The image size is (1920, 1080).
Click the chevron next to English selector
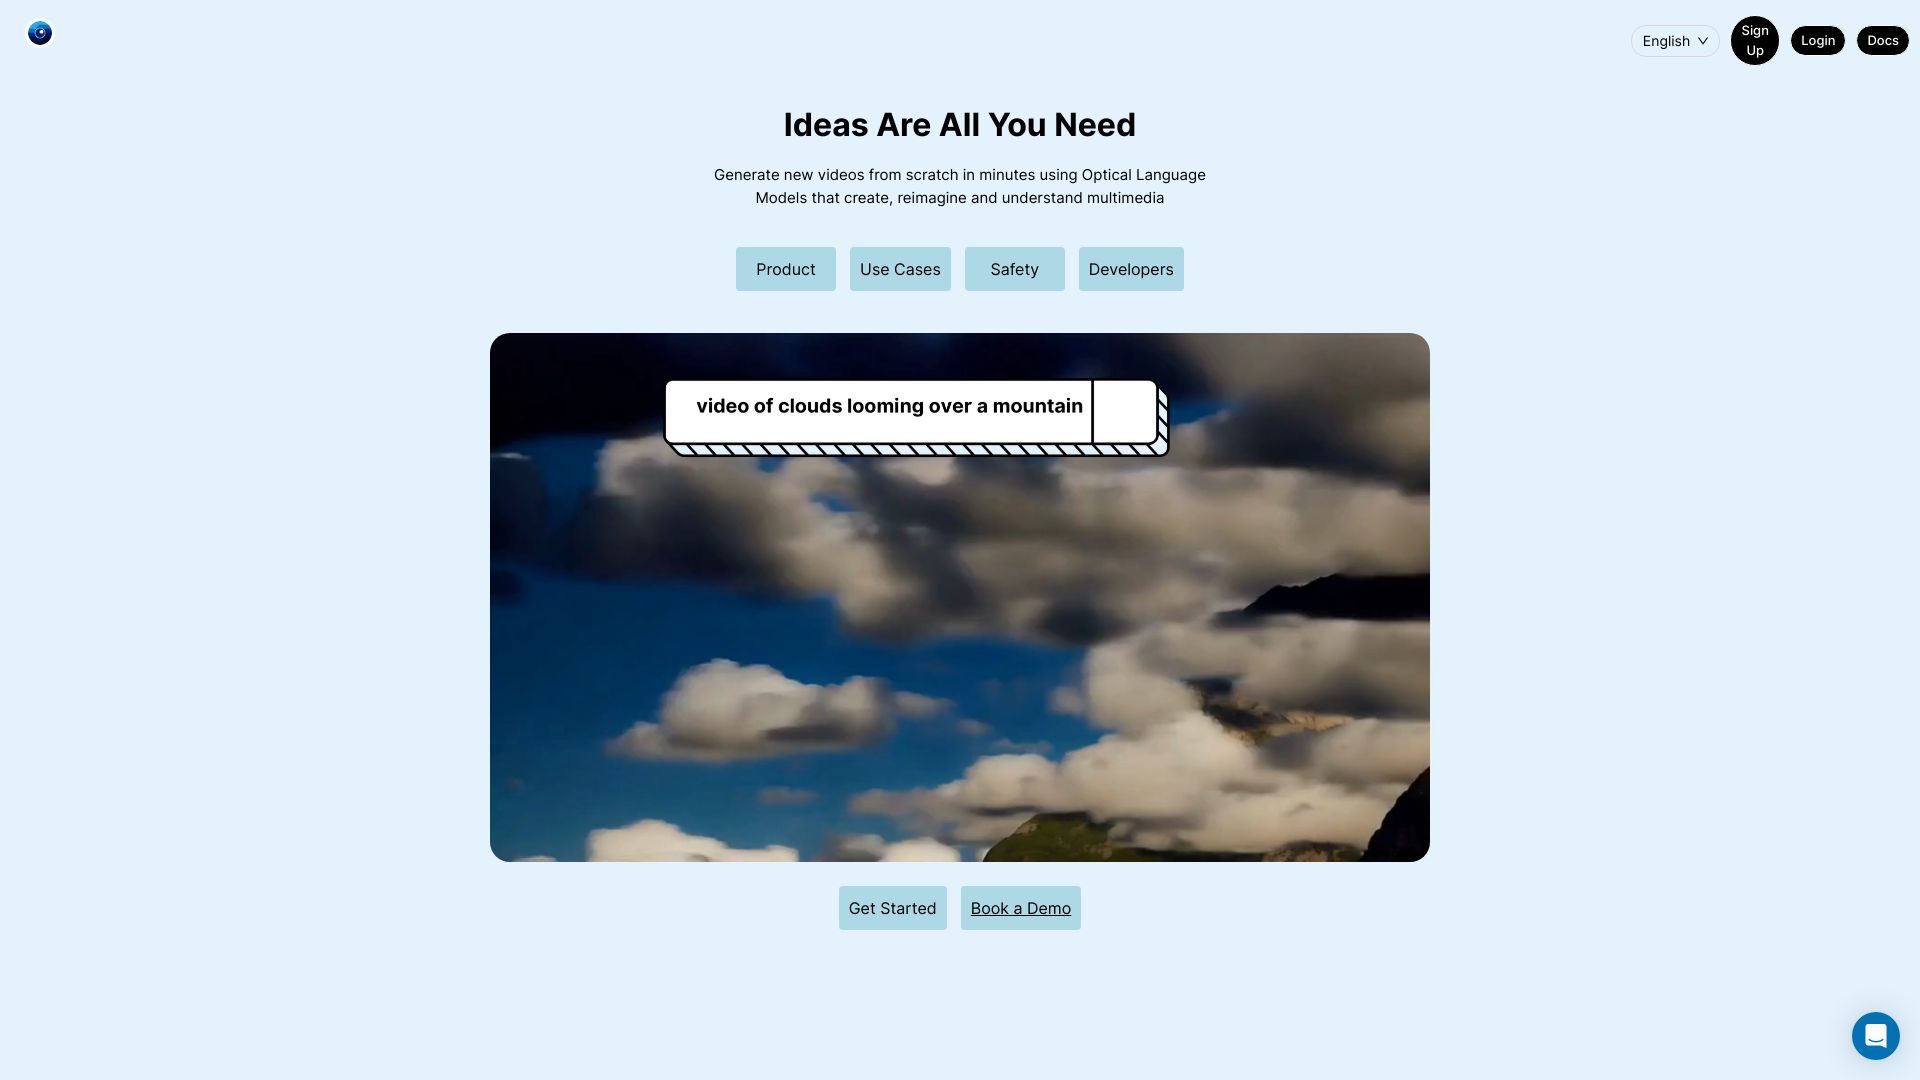tap(1702, 41)
